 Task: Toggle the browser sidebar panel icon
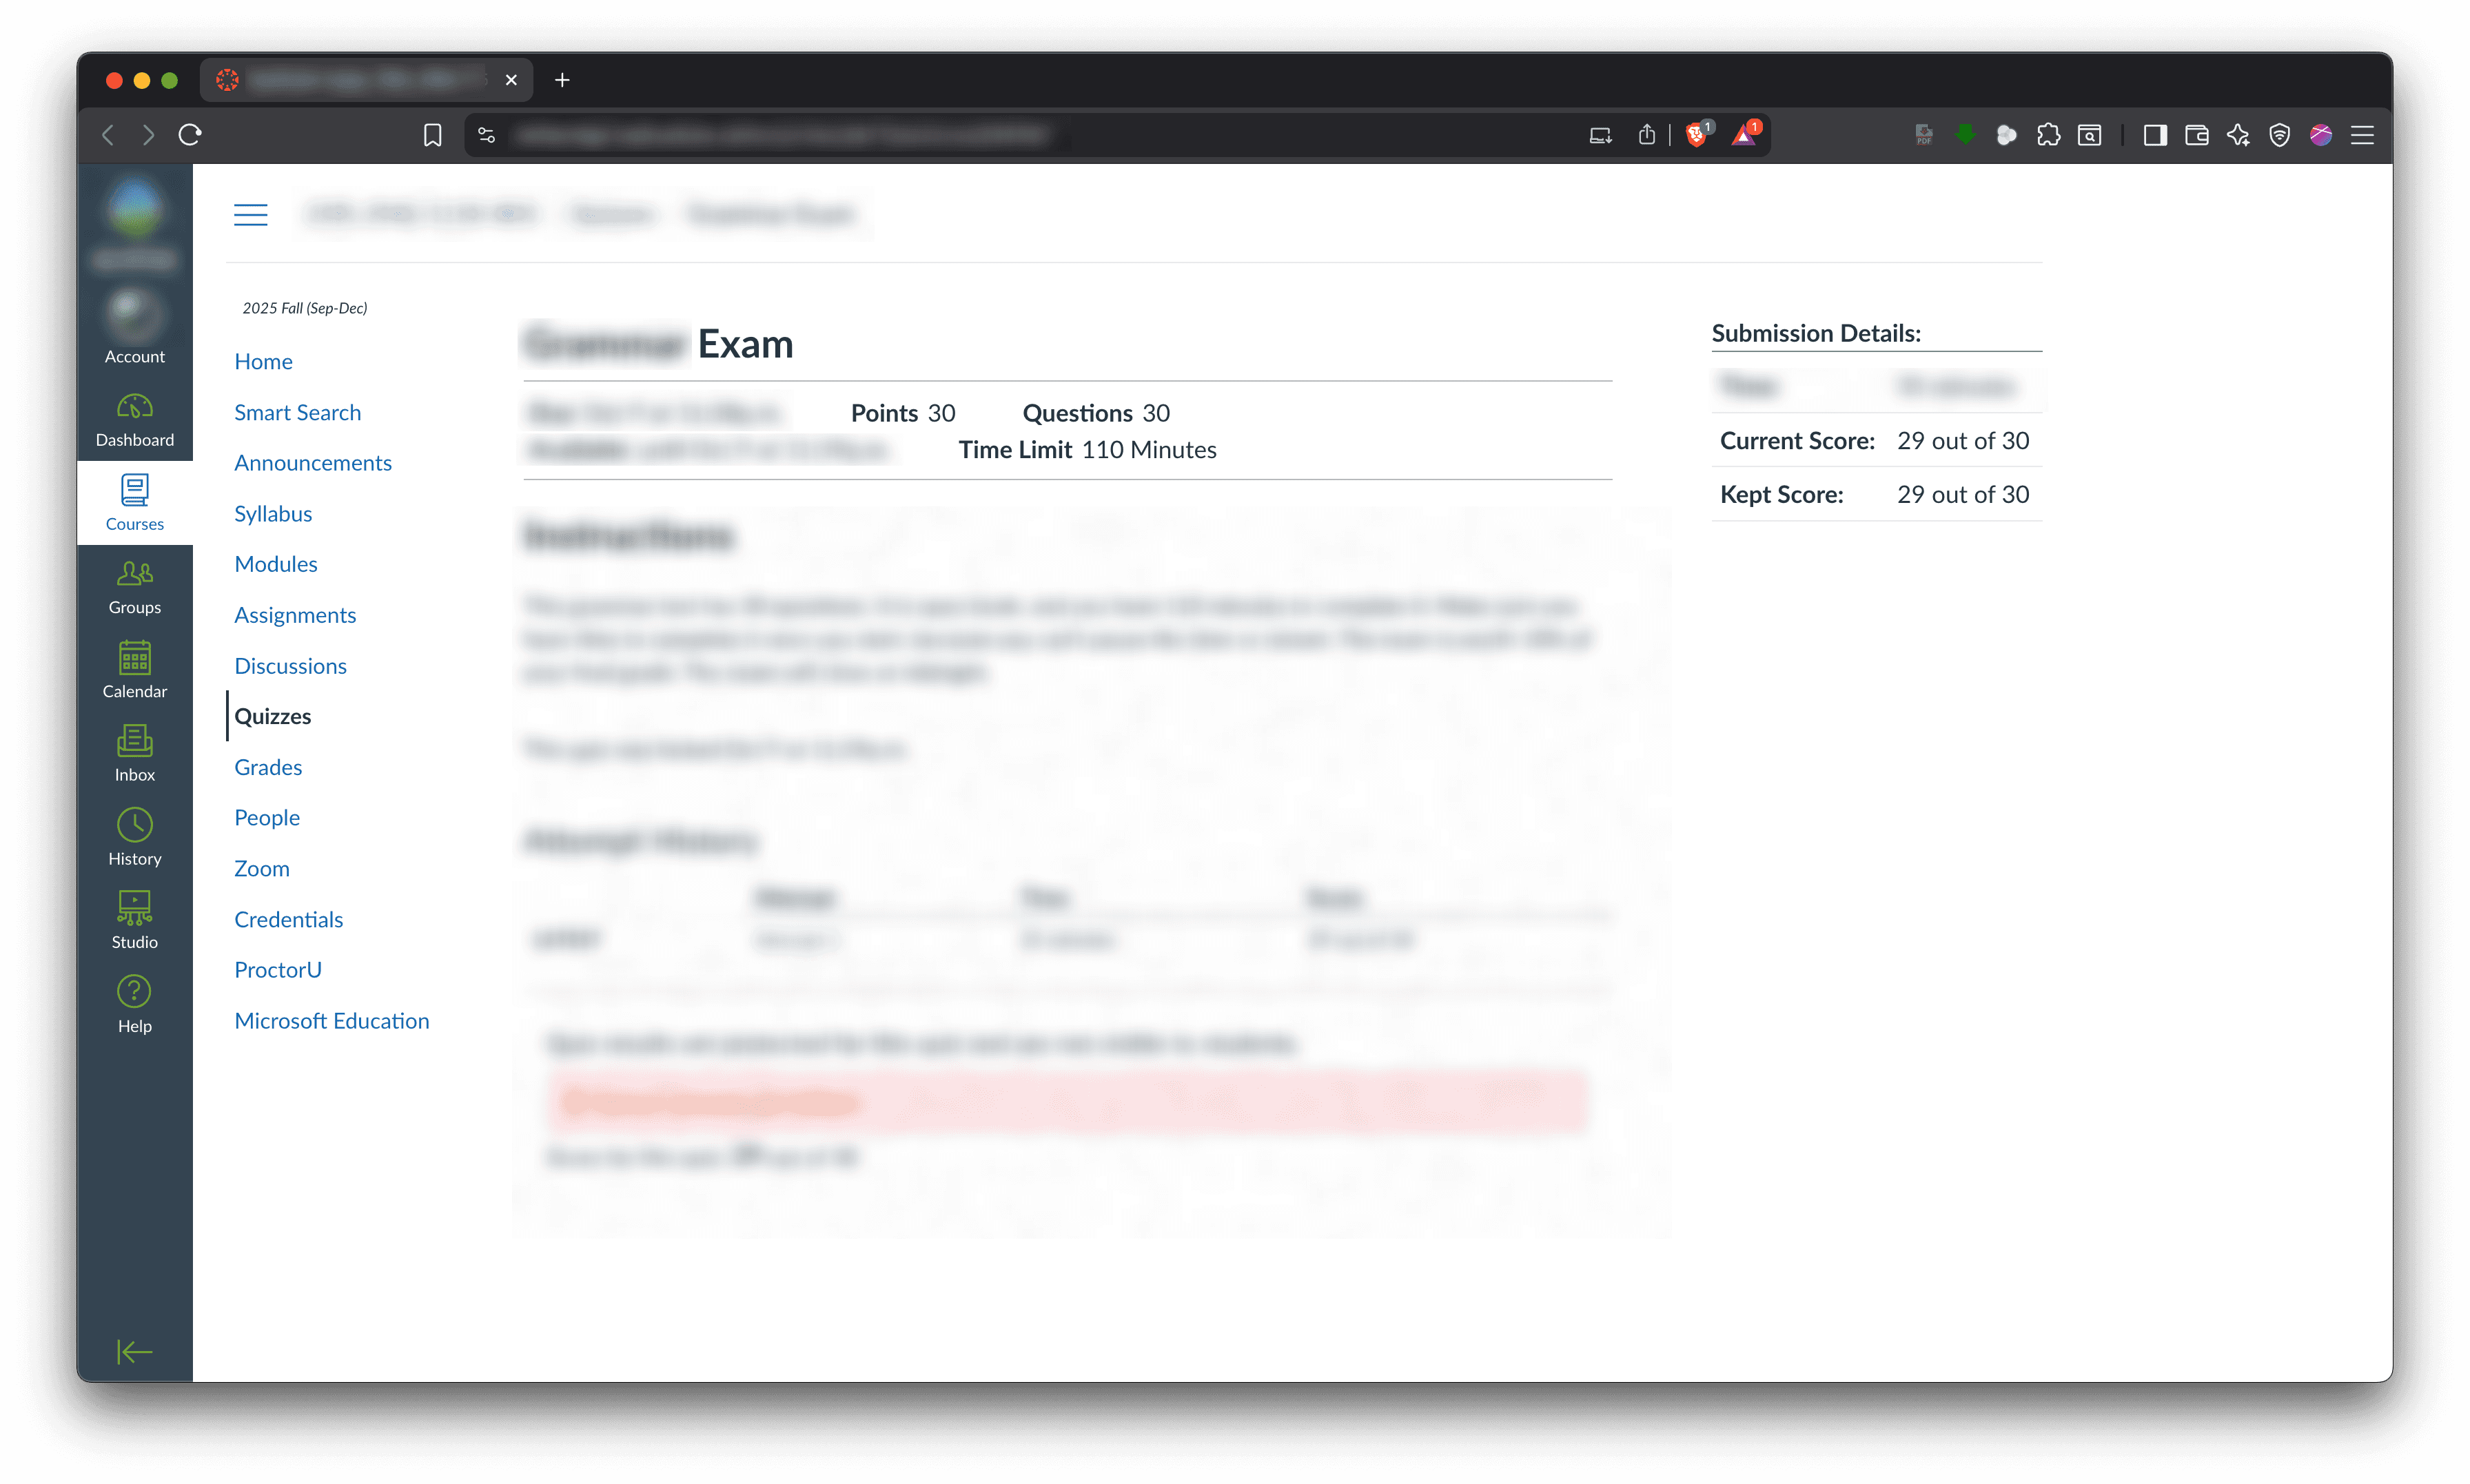2155,135
